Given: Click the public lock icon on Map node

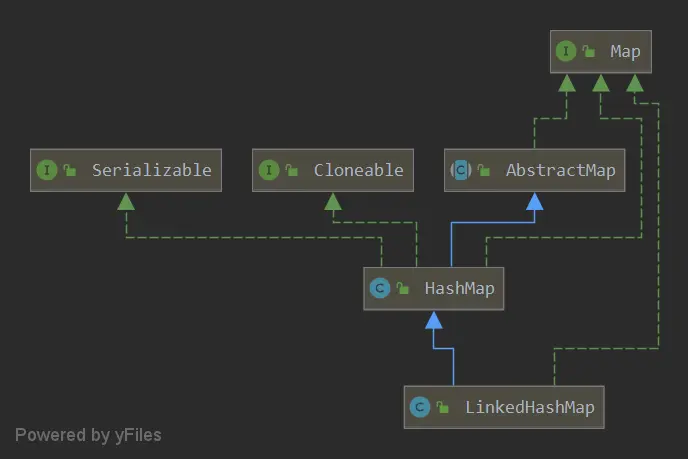Looking at the screenshot, I should coord(589,51).
